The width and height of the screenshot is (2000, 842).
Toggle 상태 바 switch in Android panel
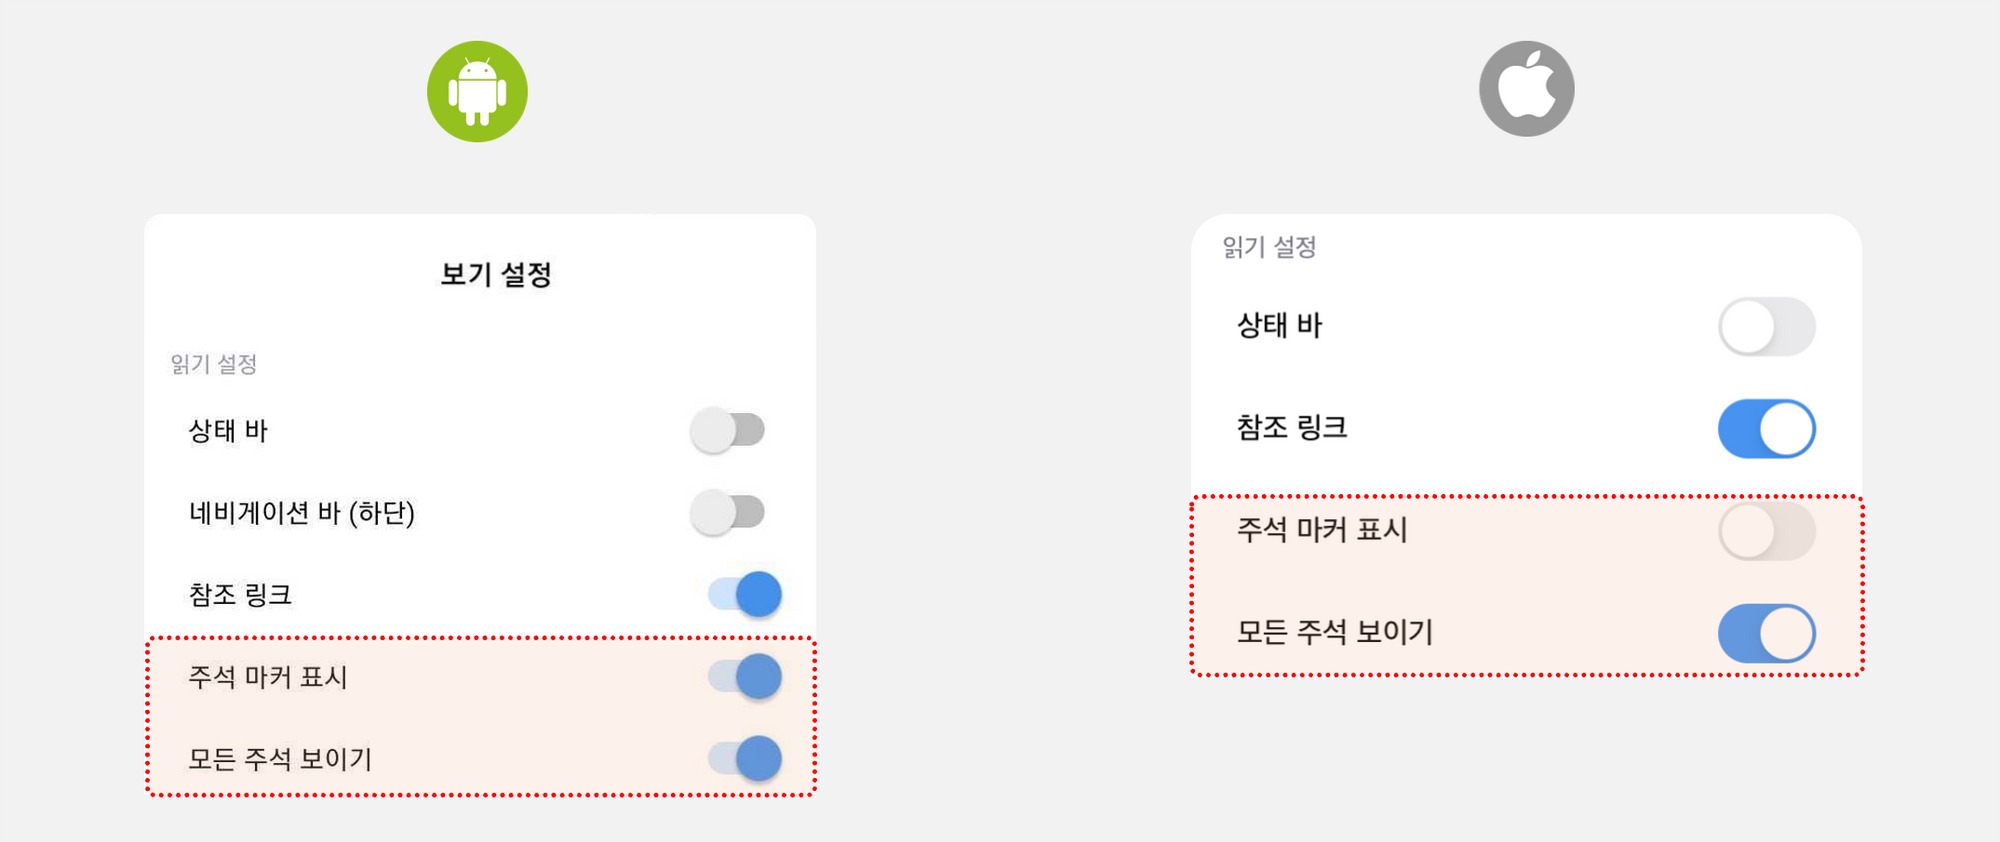click(x=729, y=430)
